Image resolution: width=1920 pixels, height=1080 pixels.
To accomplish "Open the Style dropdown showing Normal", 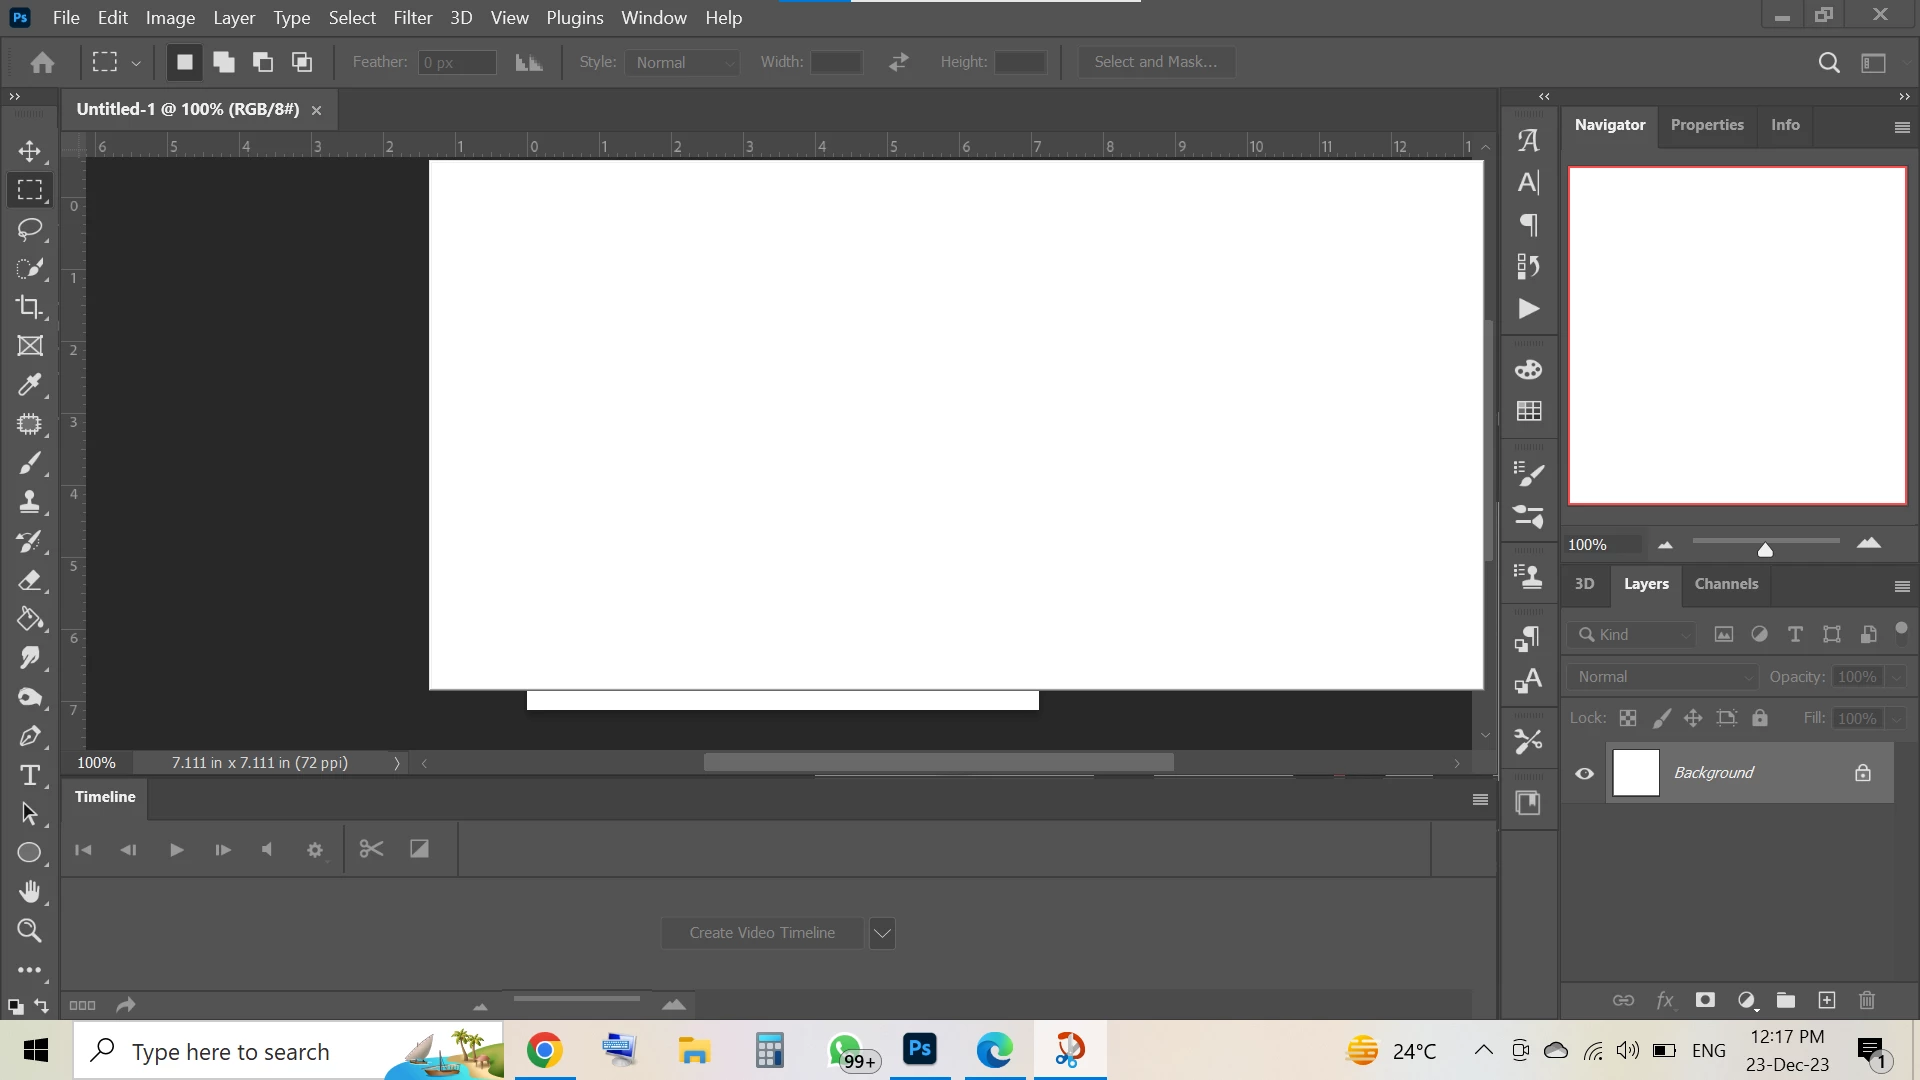I will [x=684, y=62].
